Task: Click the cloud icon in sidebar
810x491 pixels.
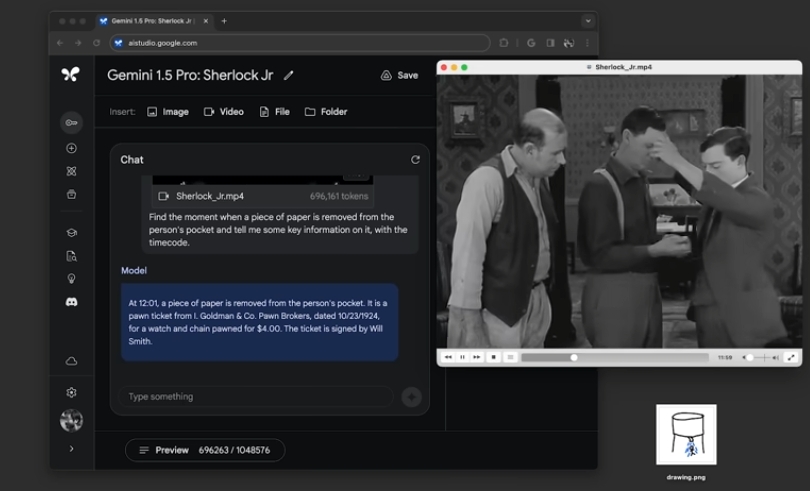Action: 71,361
